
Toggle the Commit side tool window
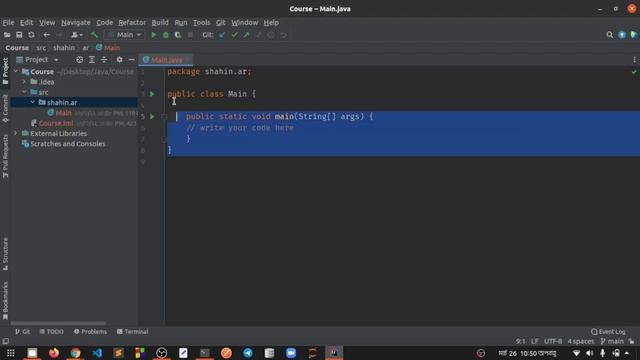(5, 108)
